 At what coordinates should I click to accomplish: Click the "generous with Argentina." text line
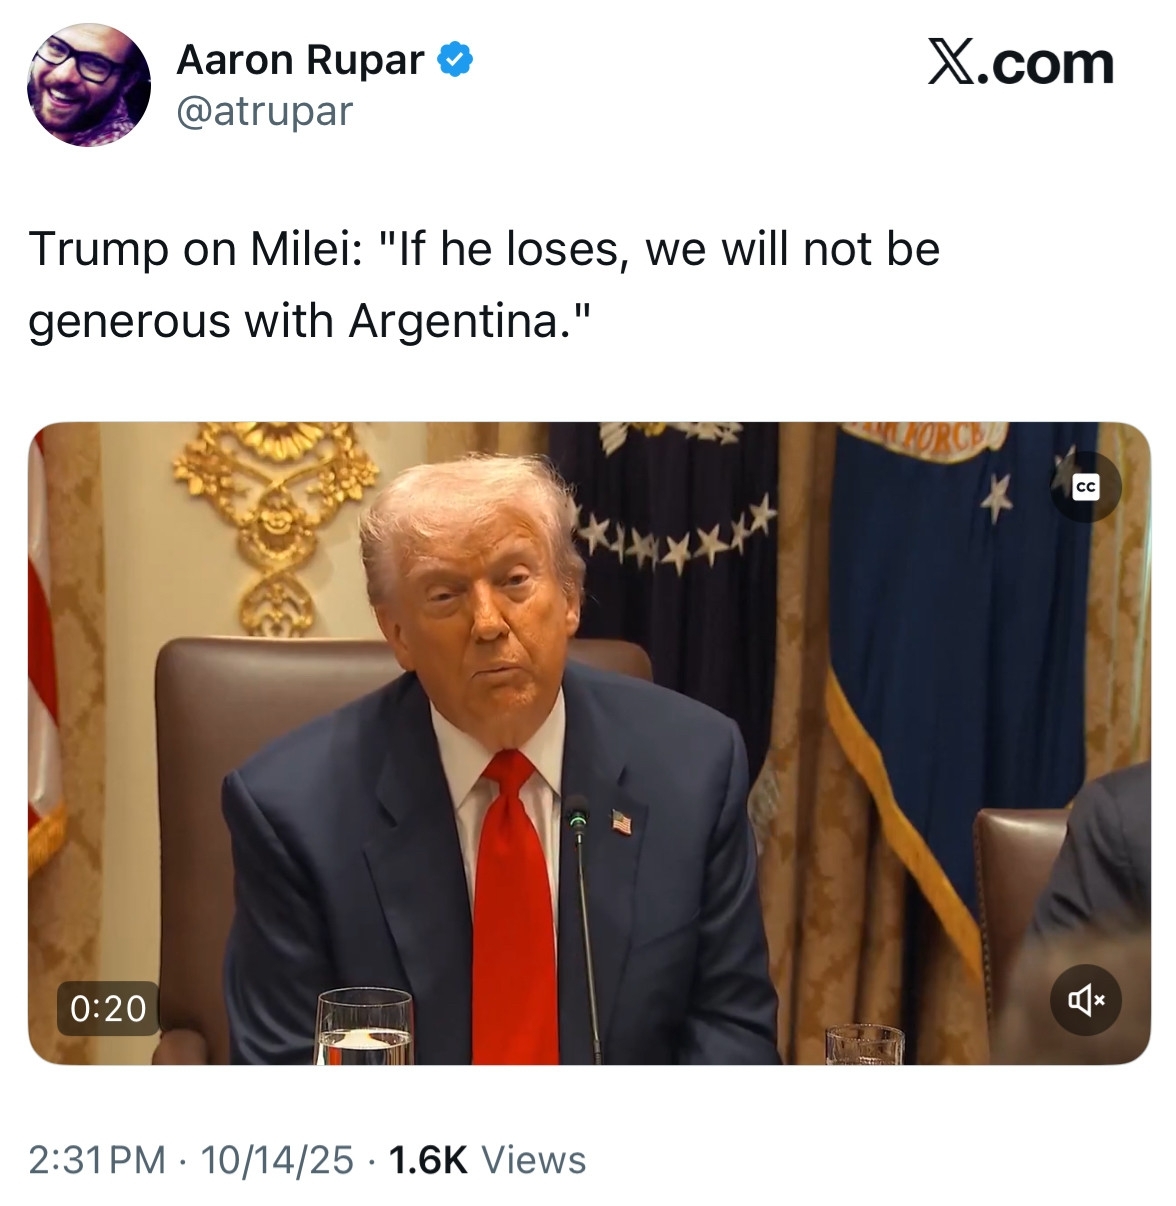point(311,321)
